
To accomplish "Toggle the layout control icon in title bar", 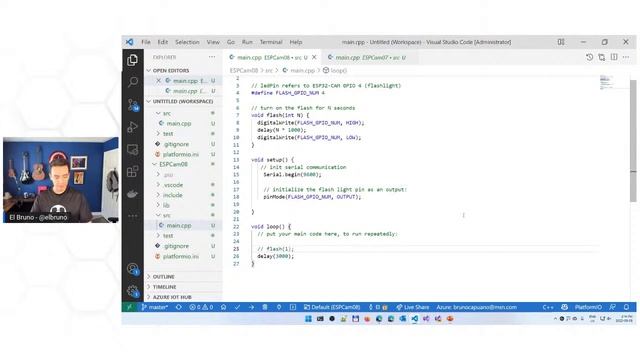I will (561, 42).
